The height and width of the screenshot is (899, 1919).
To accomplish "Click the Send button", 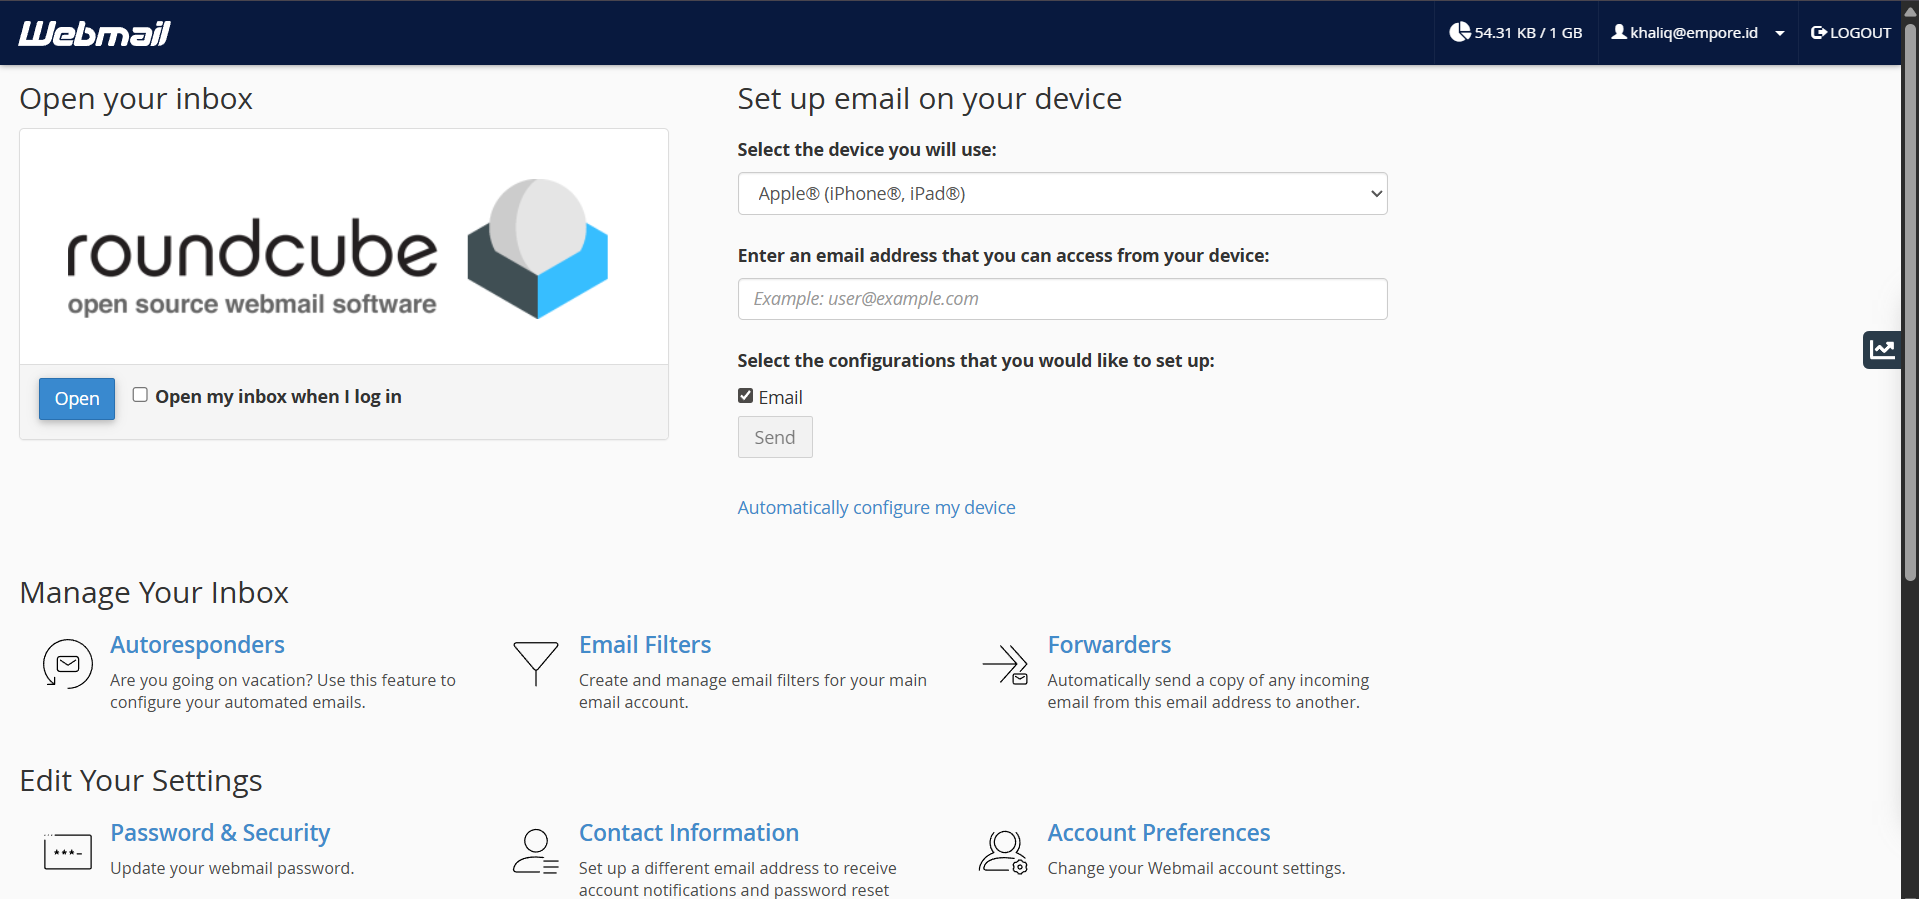I will [x=775, y=437].
